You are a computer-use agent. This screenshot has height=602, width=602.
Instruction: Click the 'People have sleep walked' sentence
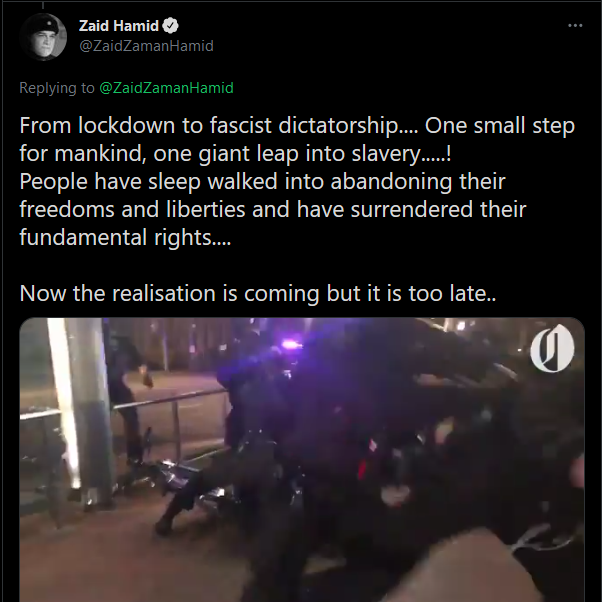tap(262, 182)
